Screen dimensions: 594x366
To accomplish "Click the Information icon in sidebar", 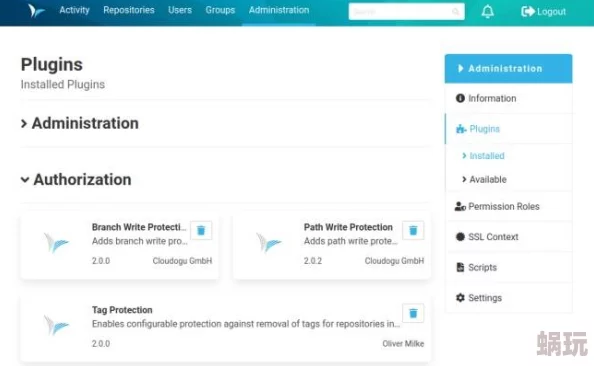I will (460, 99).
